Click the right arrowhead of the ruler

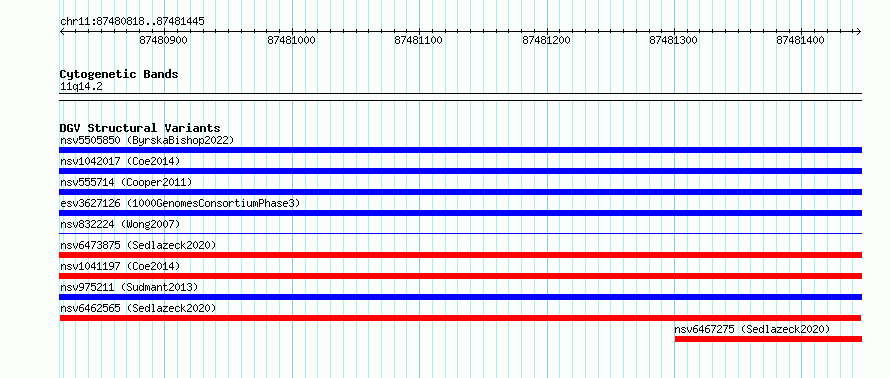[859, 31]
